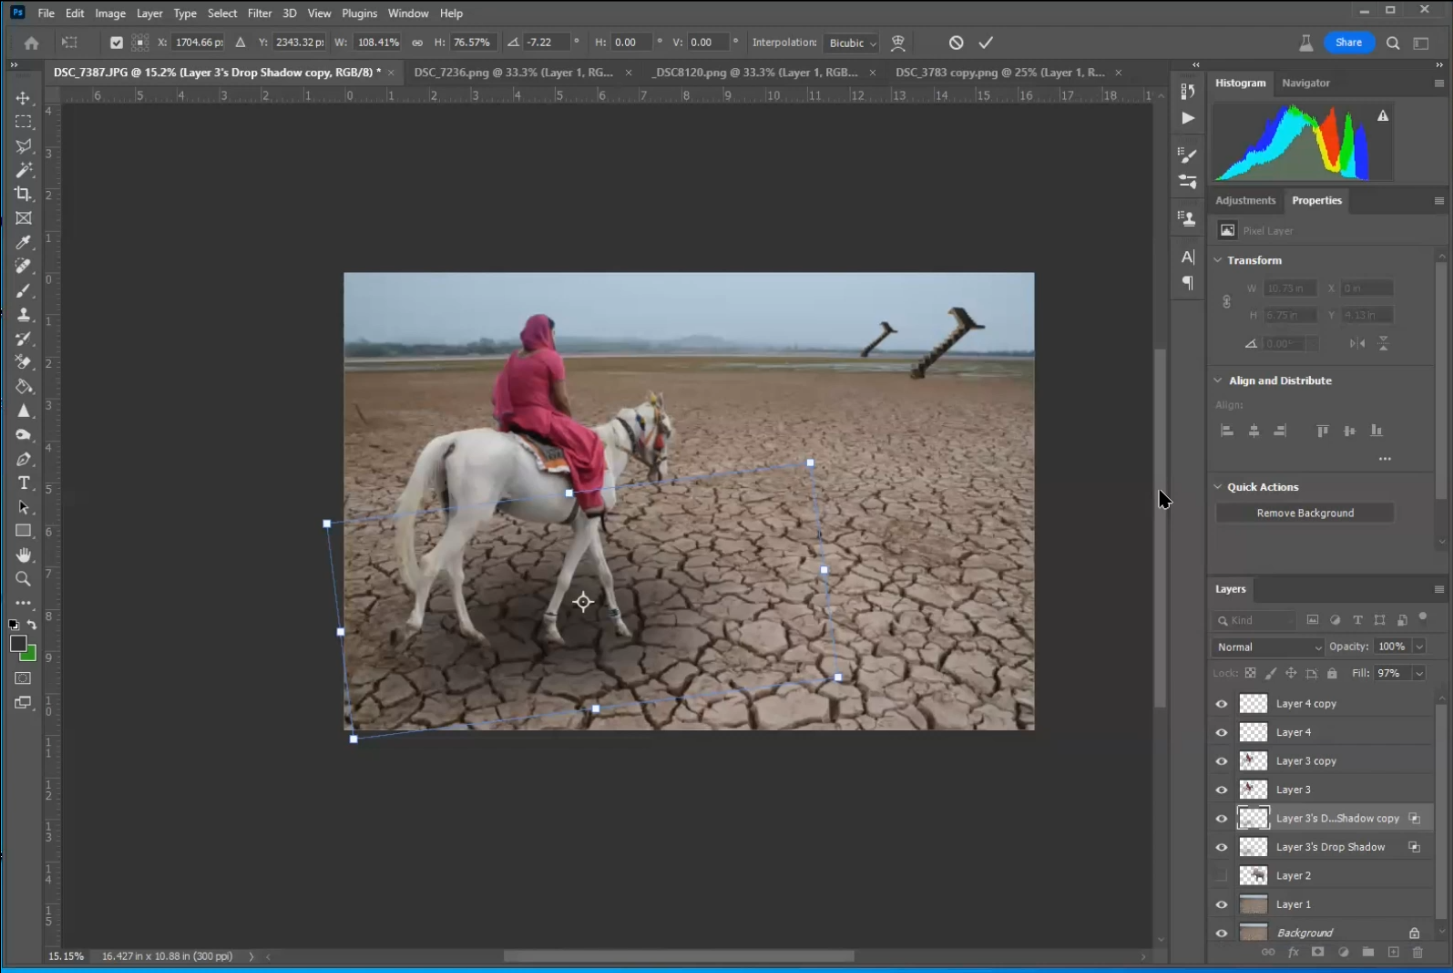Show the hidden Layer 2

pyautogui.click(x=1221, y=876)
